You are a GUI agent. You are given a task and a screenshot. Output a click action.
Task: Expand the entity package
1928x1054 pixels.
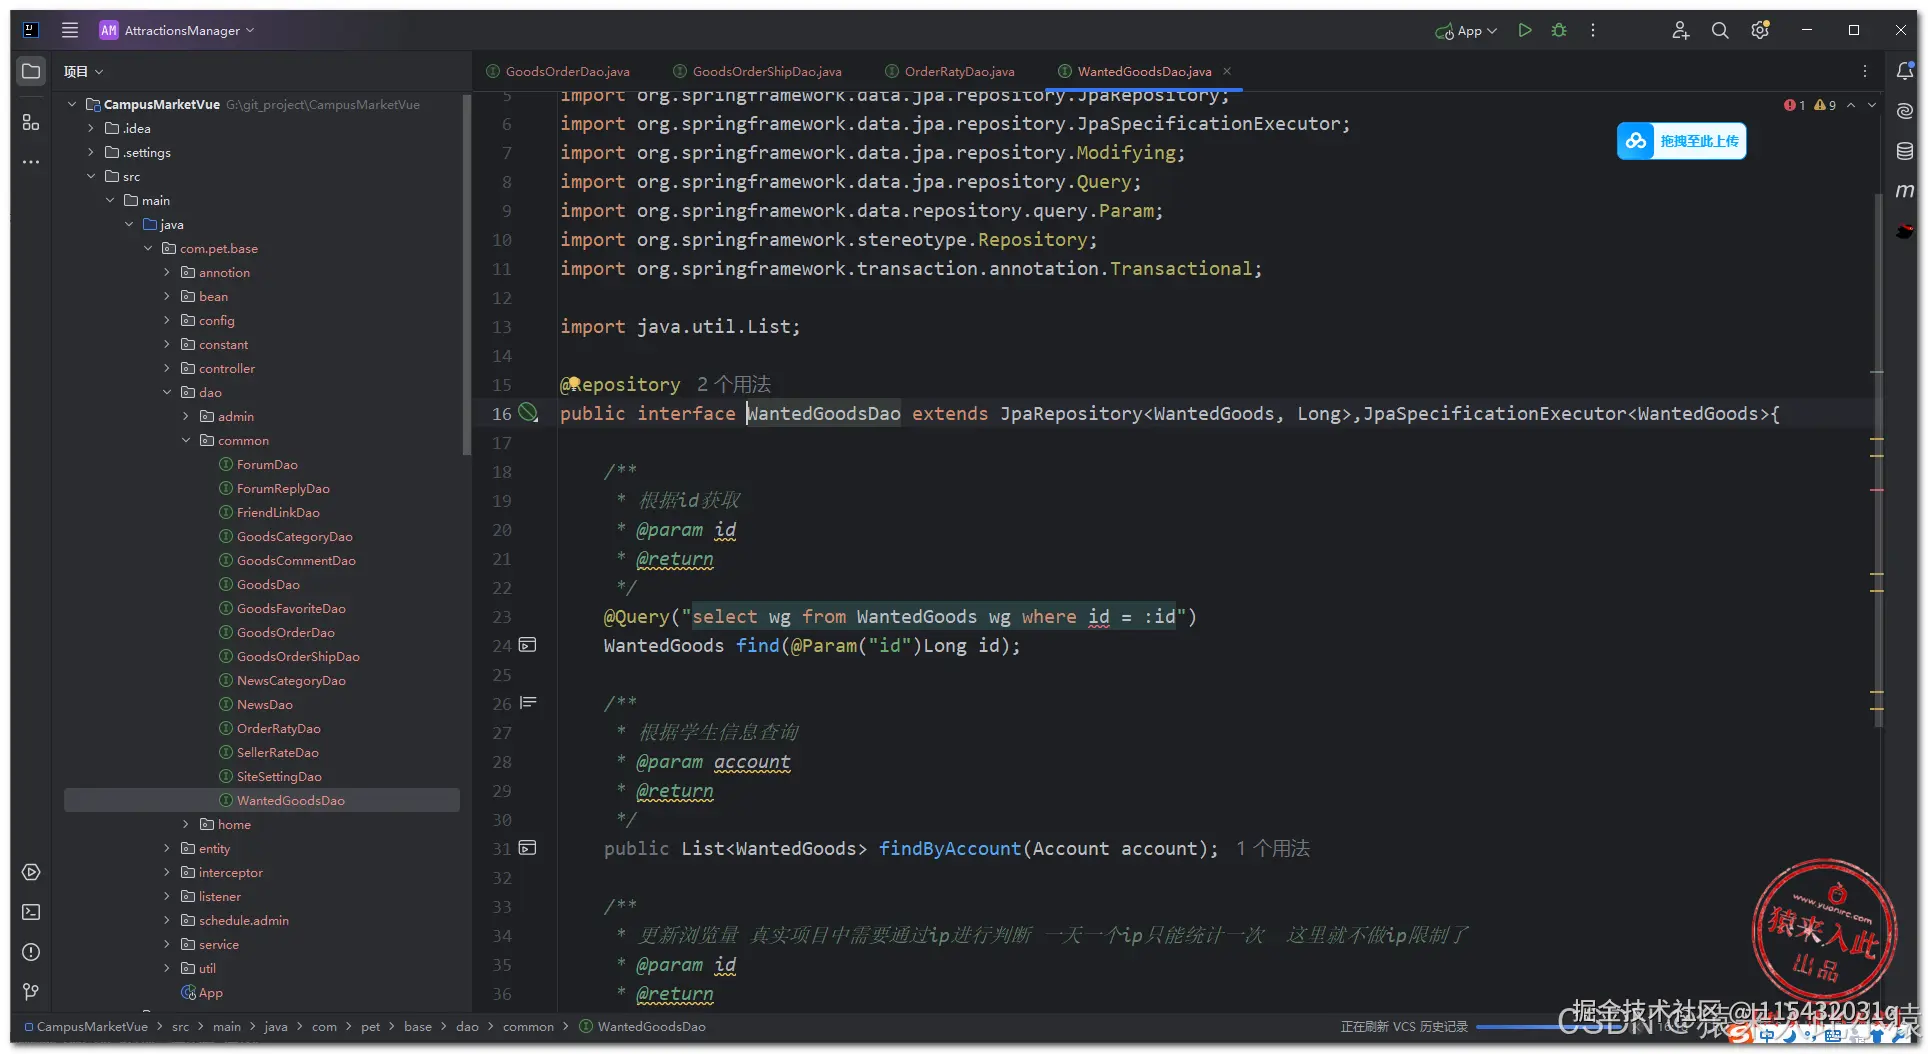point(167,848)
